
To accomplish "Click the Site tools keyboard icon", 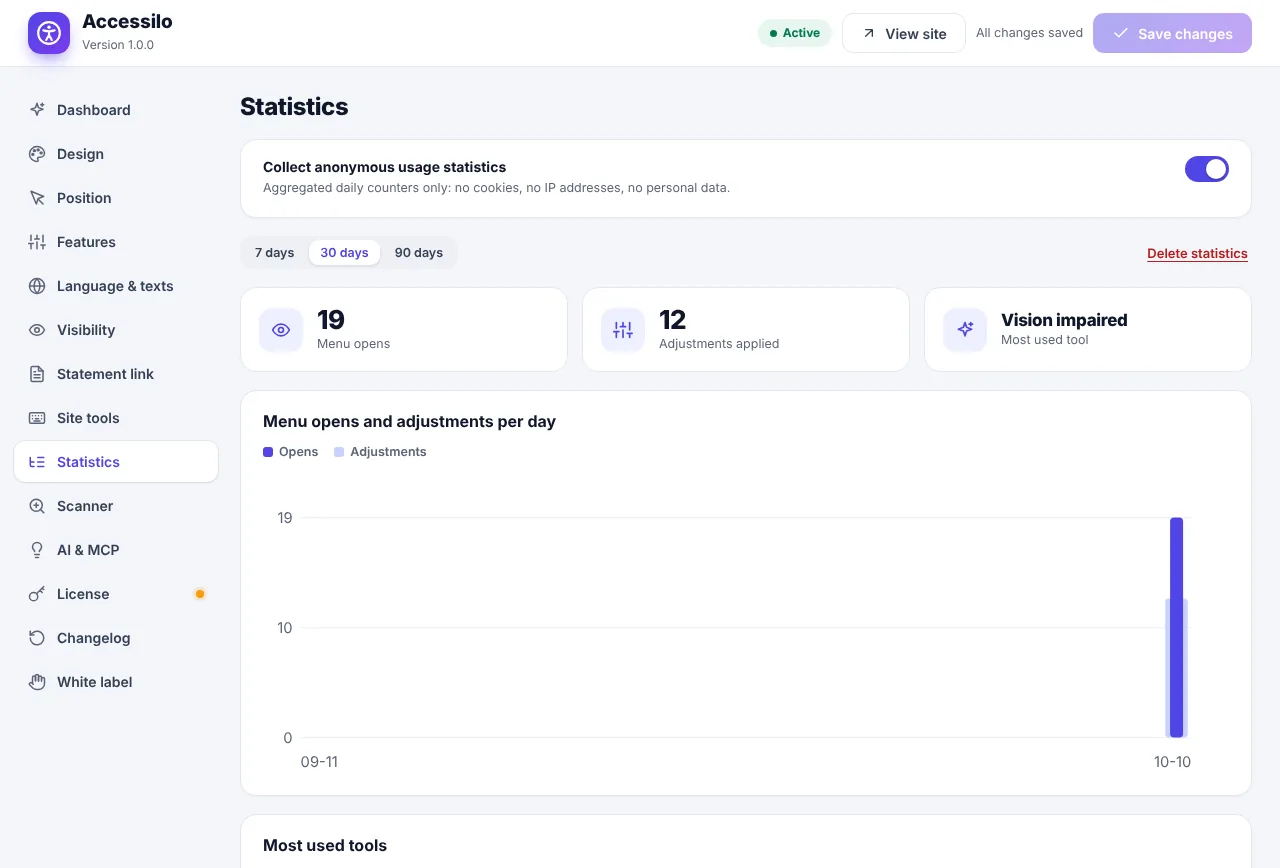I will (37, 418).
